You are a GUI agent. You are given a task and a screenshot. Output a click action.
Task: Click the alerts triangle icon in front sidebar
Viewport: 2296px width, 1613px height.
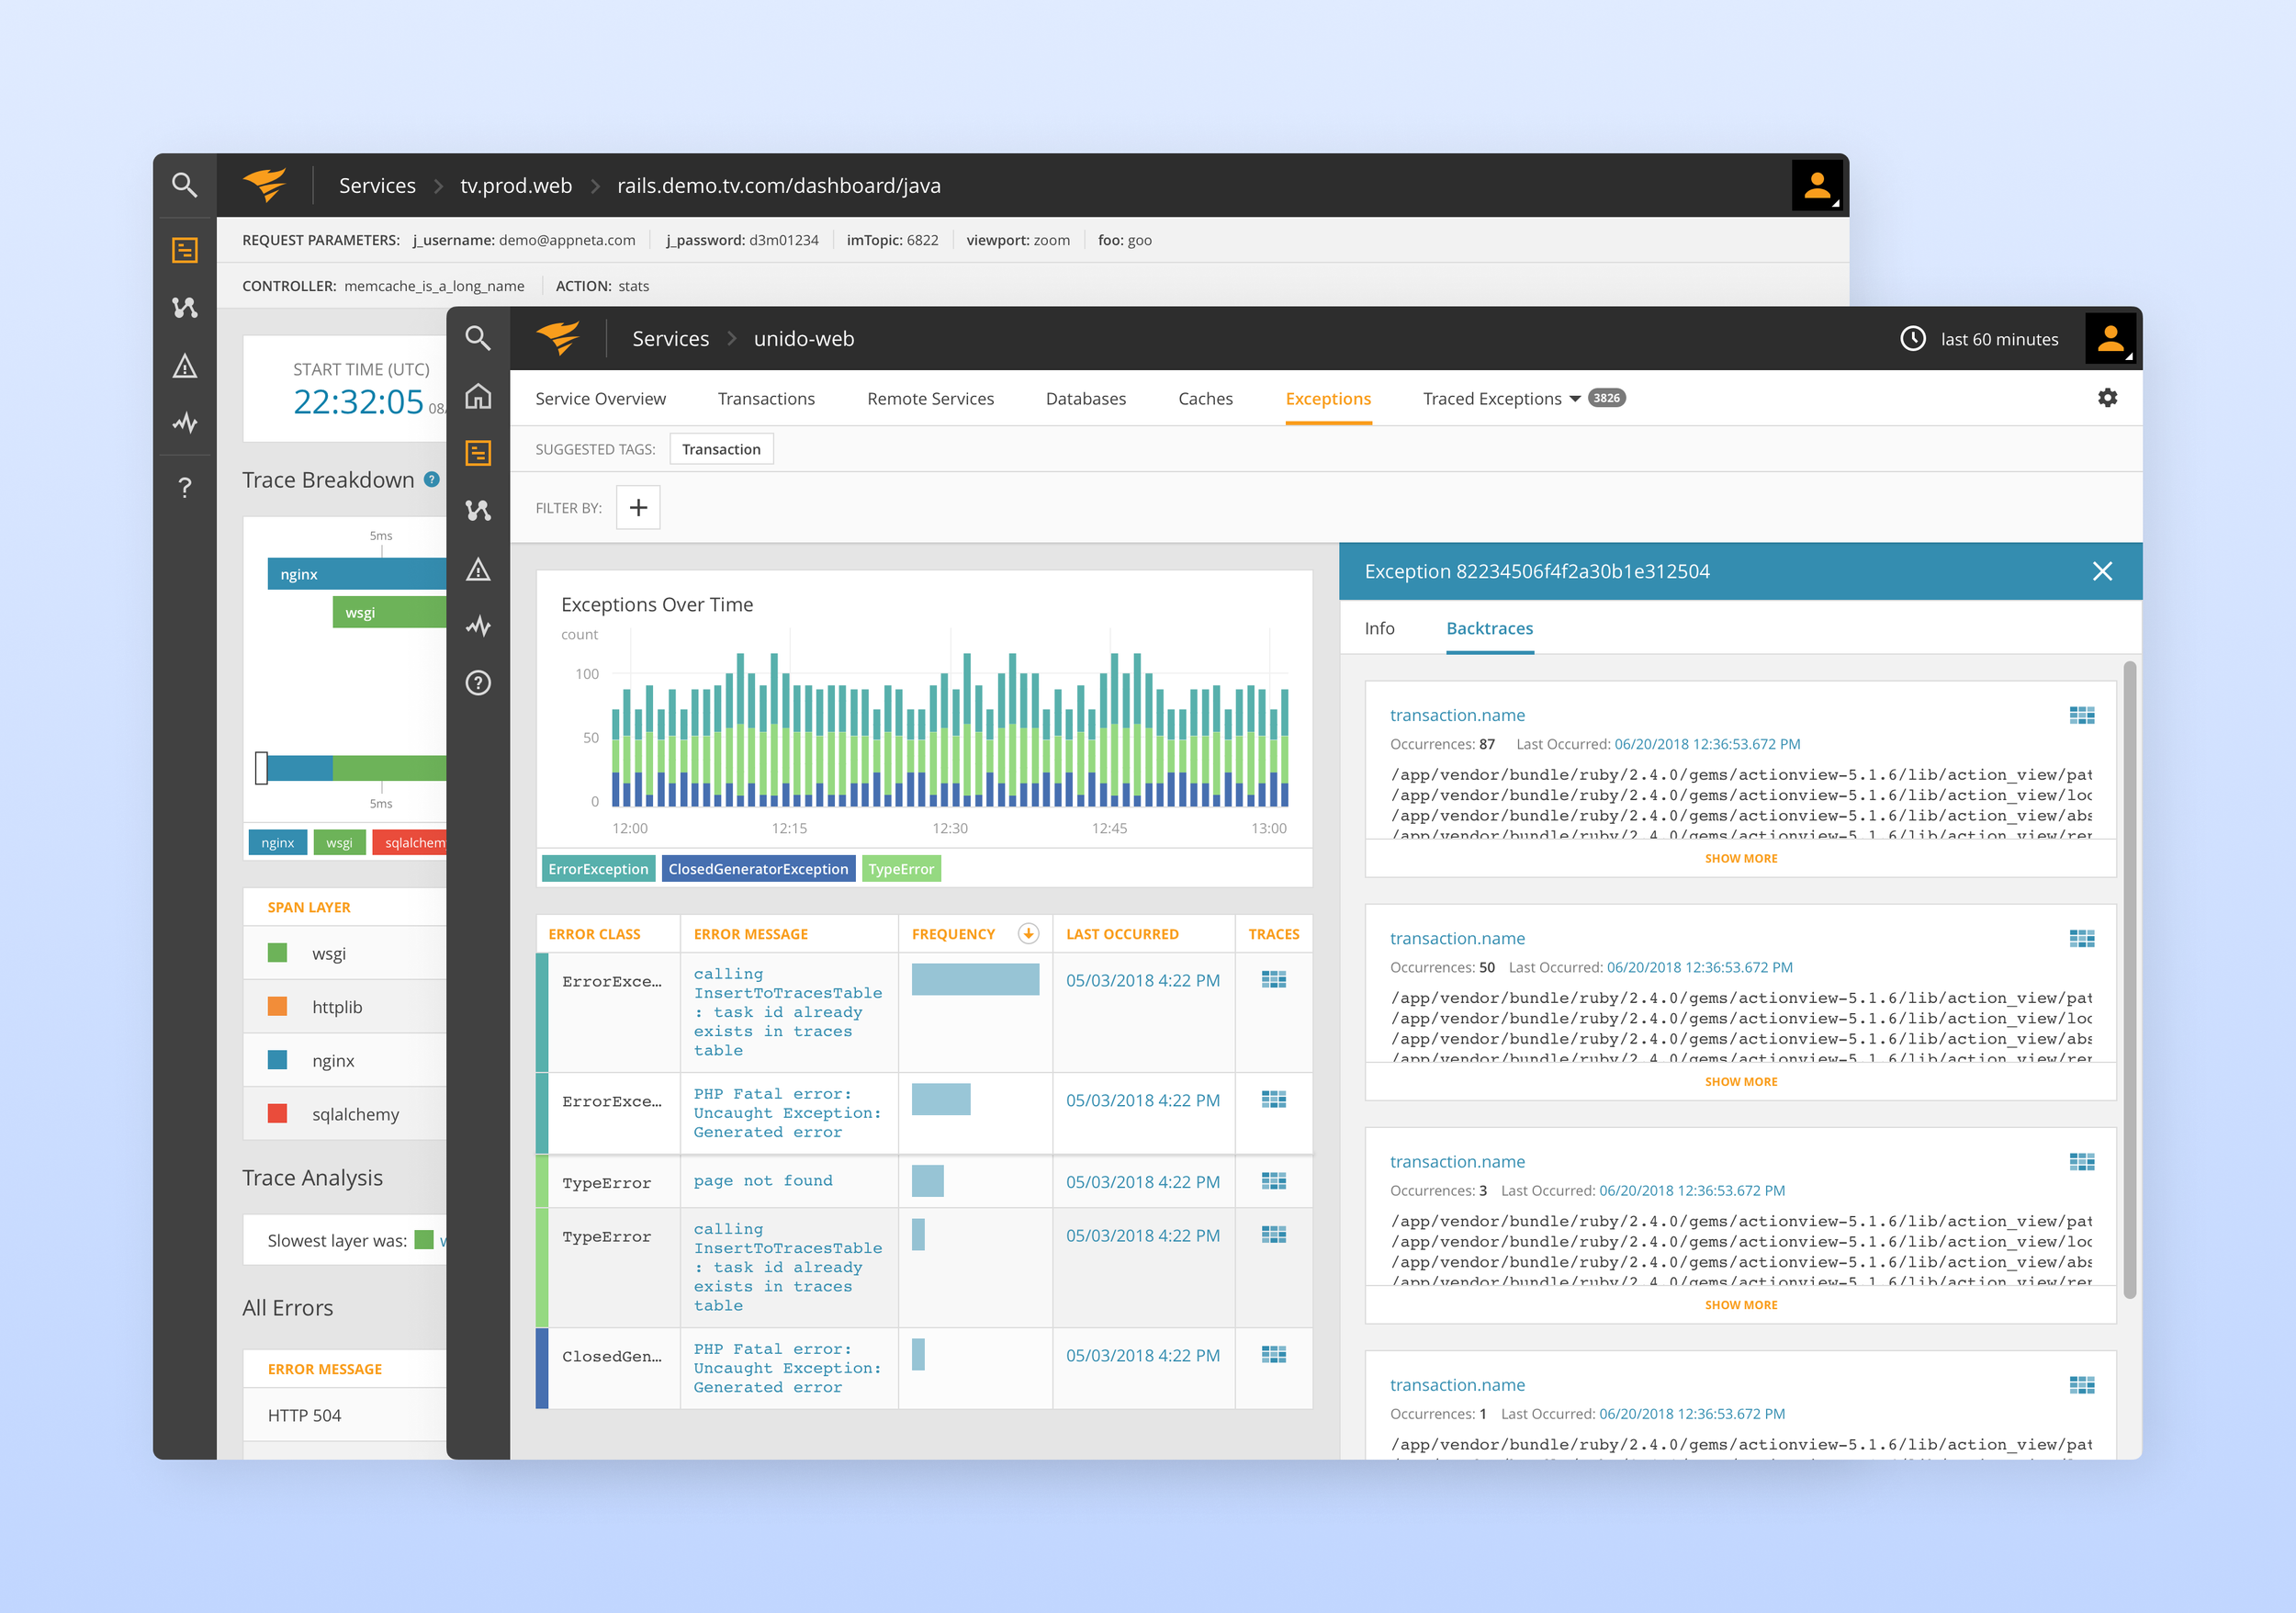click(x=478, y=570)
